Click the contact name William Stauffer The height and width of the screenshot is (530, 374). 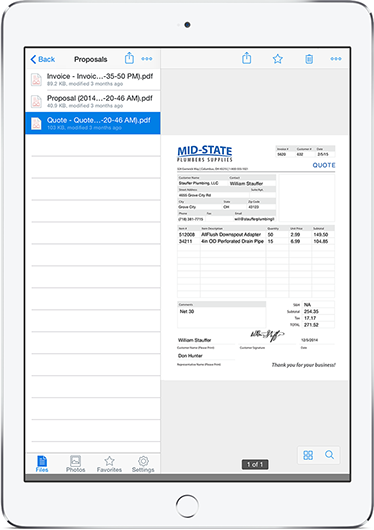246,183
